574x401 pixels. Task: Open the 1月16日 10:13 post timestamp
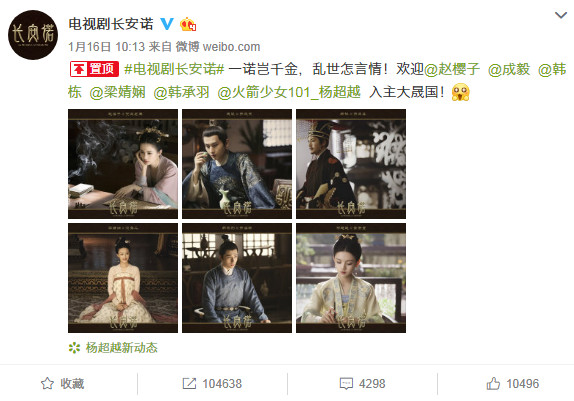point(107,47)
